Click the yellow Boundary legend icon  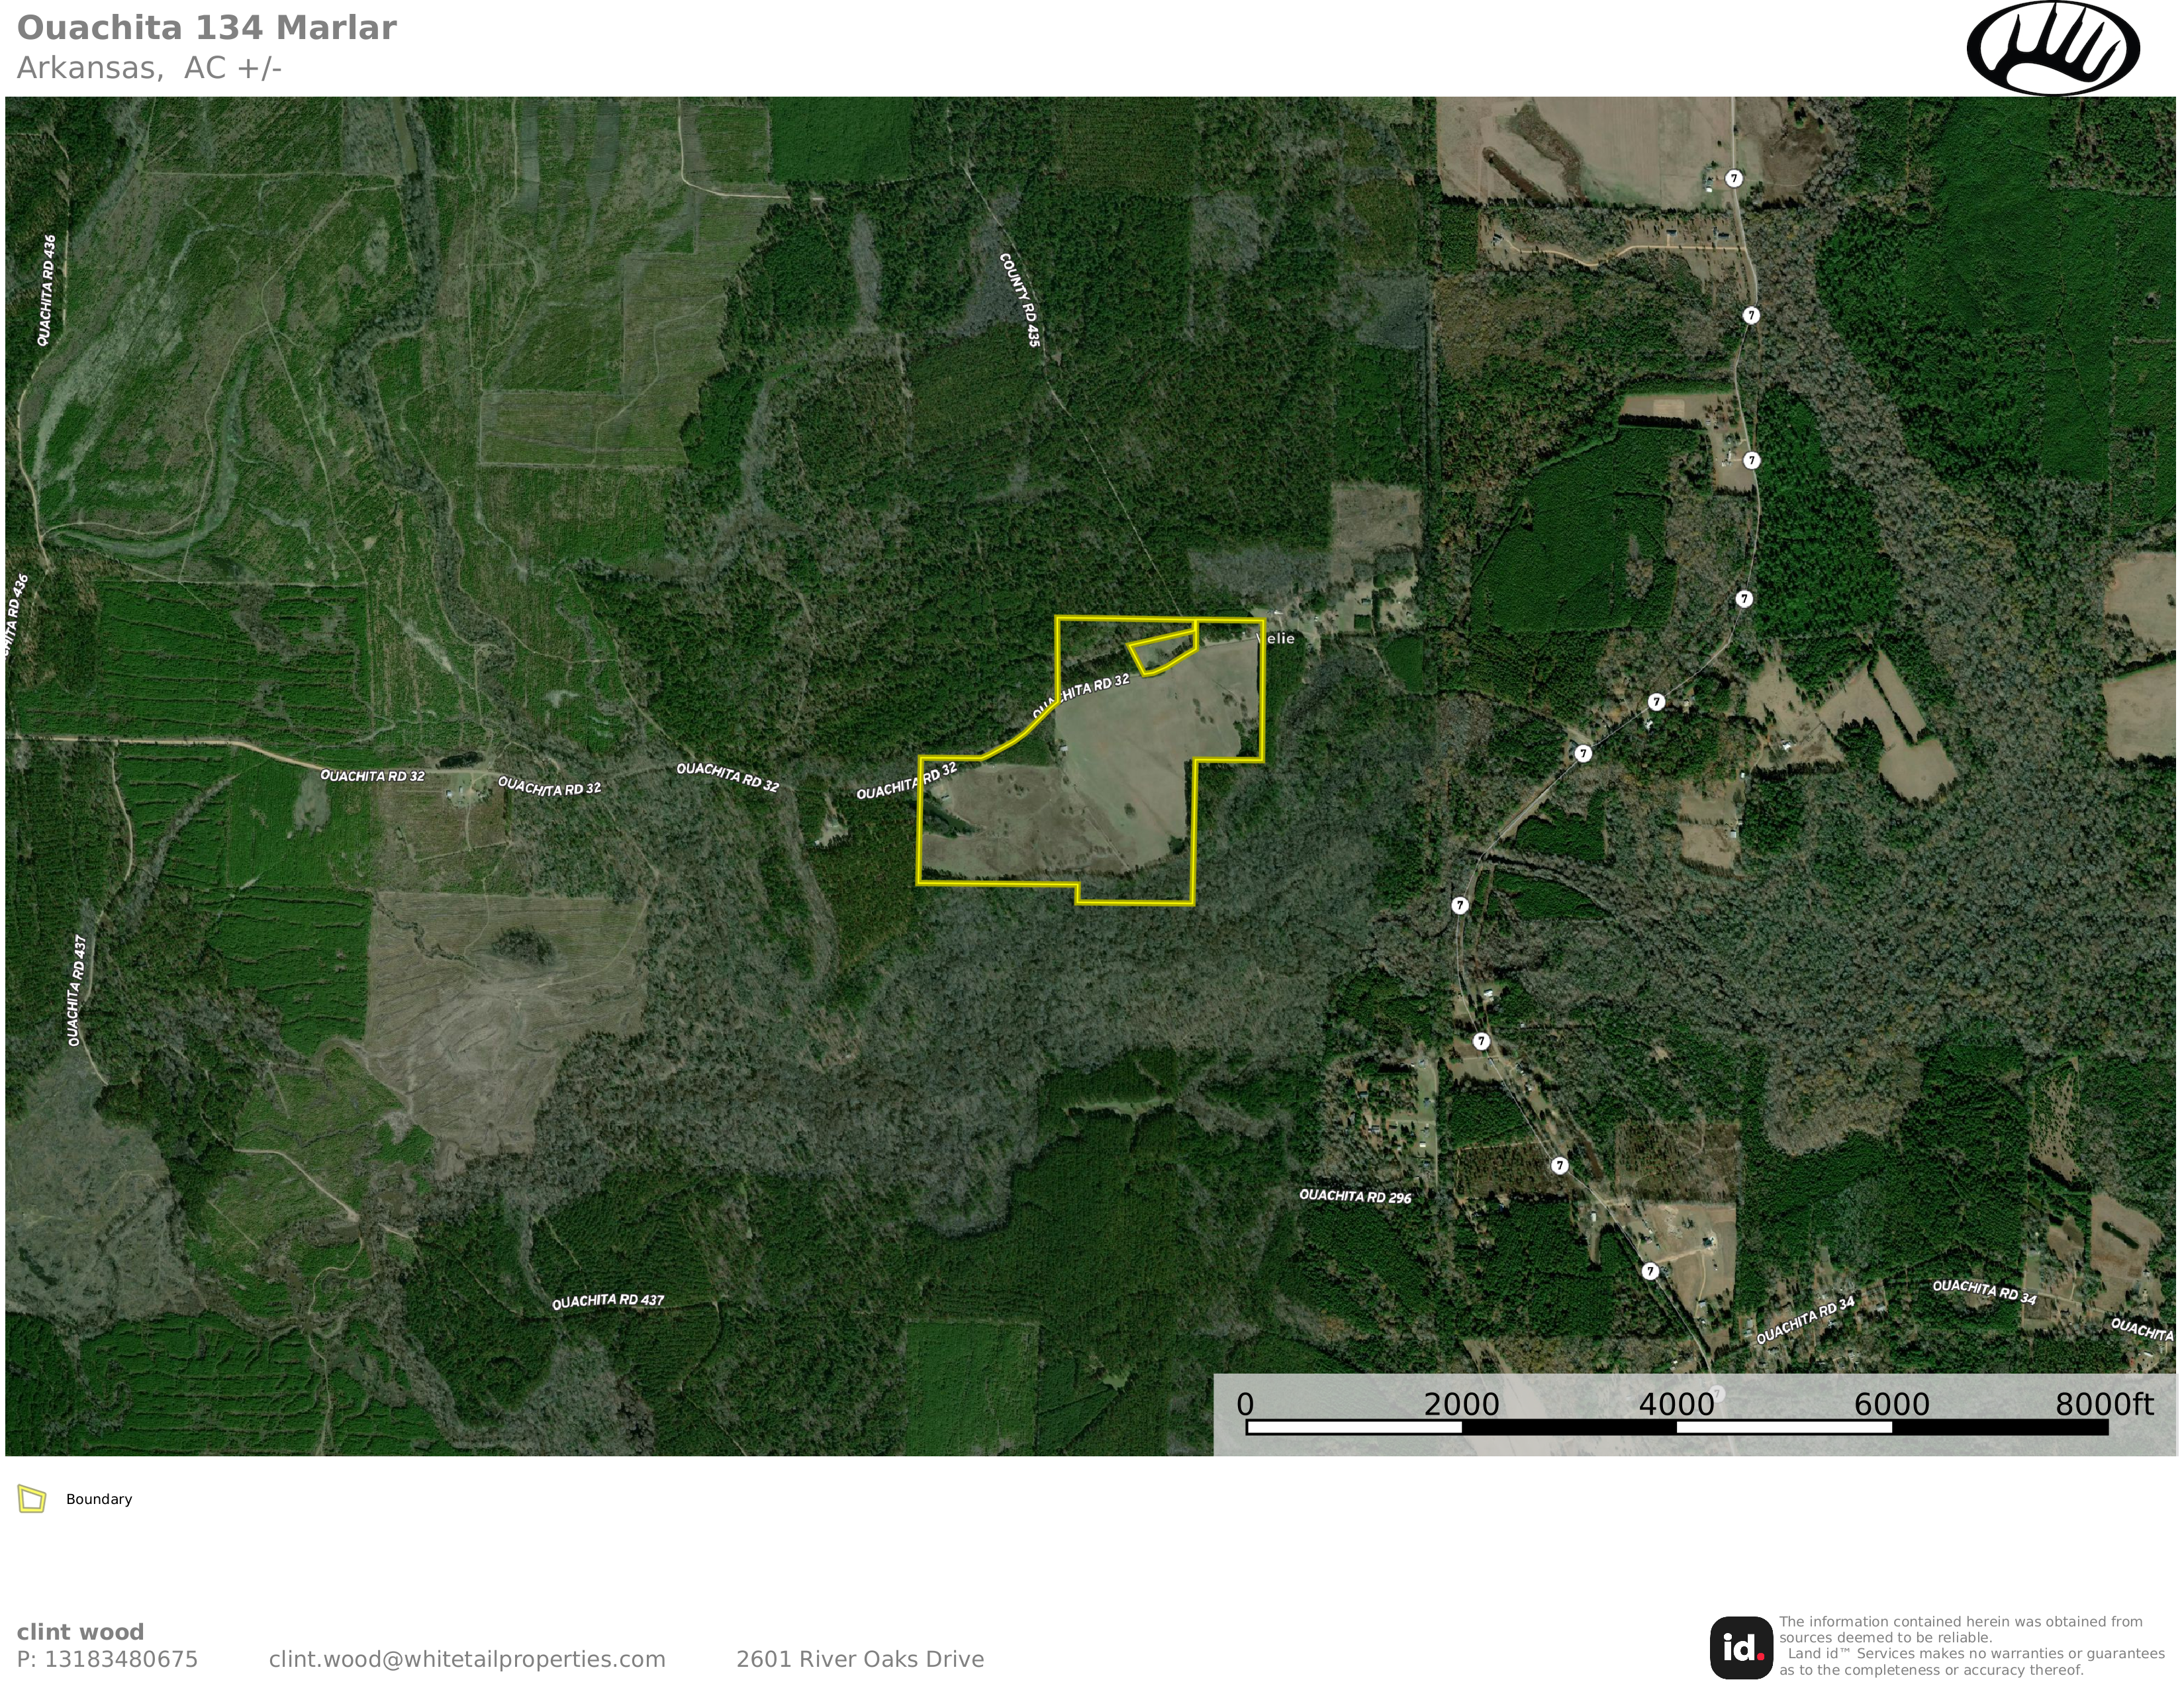(x=32, y=1499)
